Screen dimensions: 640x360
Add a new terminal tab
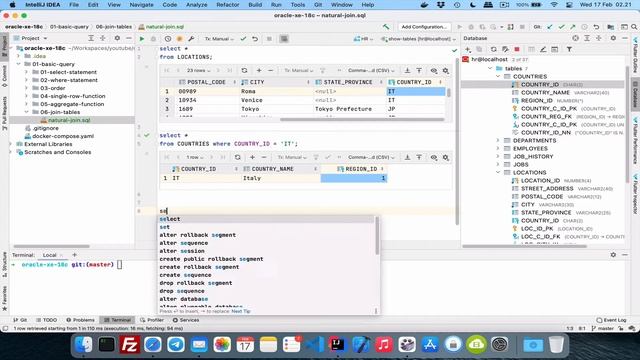click(74, 255)
